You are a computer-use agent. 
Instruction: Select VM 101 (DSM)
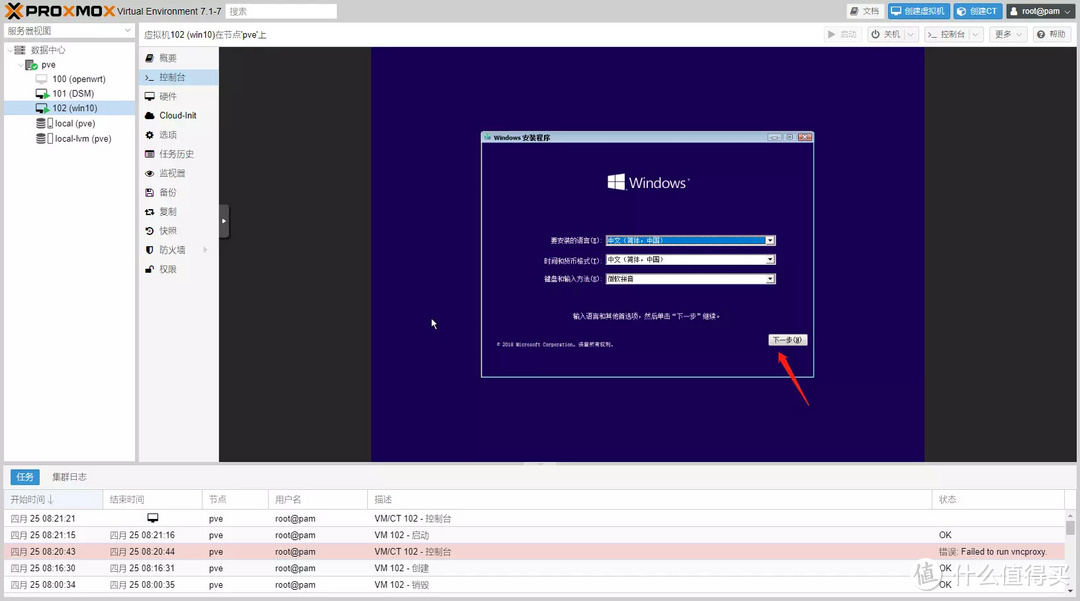click(72, 94)
